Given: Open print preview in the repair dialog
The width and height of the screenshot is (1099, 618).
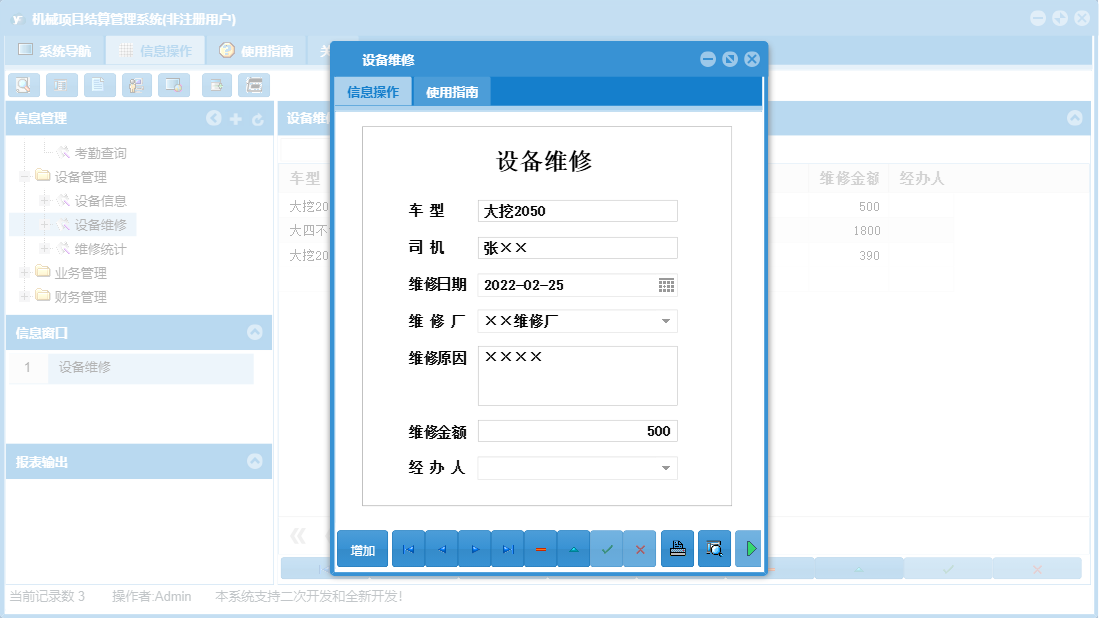Looking at the screenshot, I should pyautogui.click(x=713, y=548).
